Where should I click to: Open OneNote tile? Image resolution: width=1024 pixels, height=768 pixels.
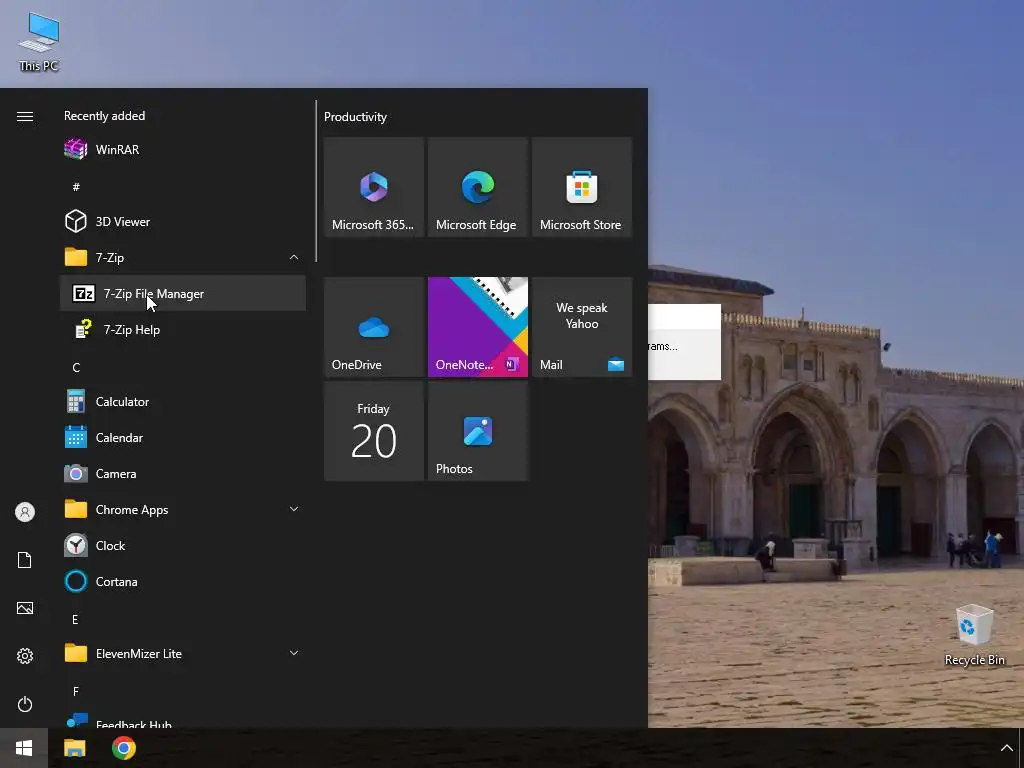point(477,327)
